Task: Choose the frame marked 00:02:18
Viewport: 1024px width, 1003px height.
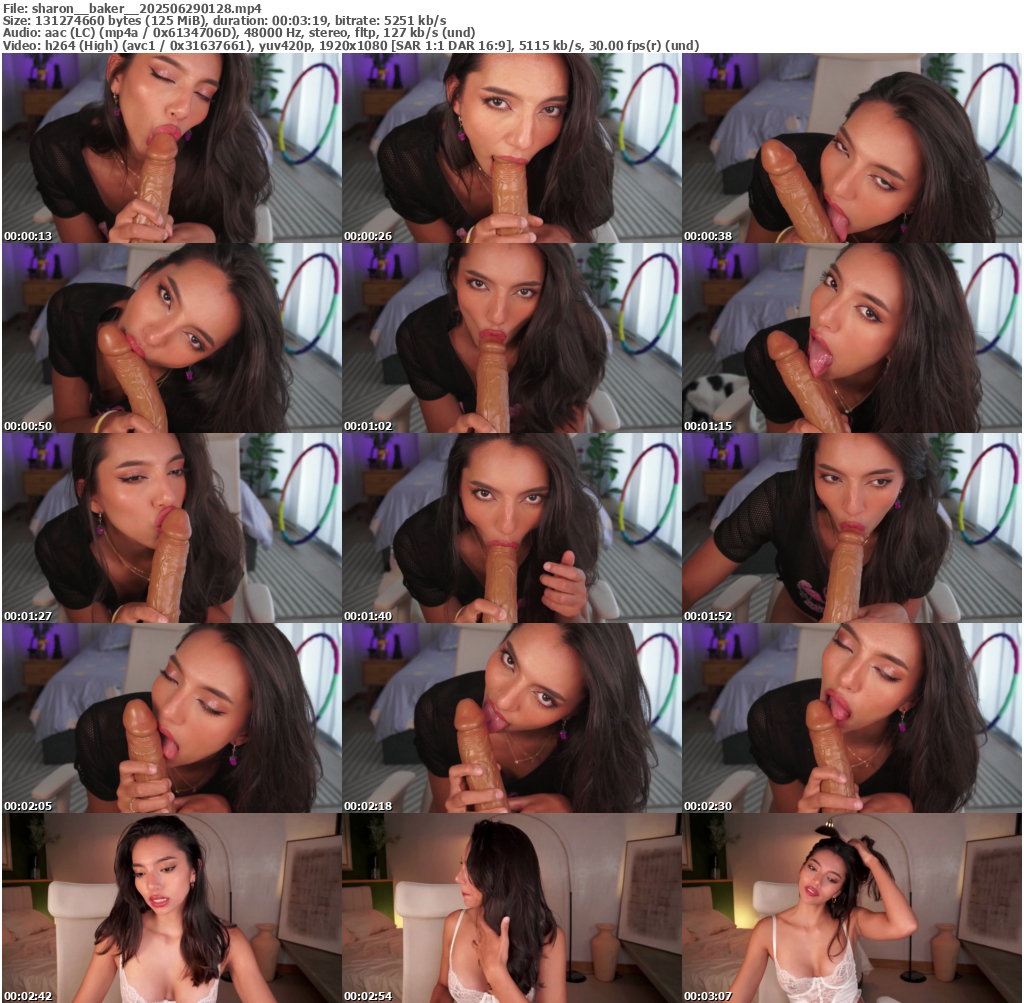Action: point(511,718)
